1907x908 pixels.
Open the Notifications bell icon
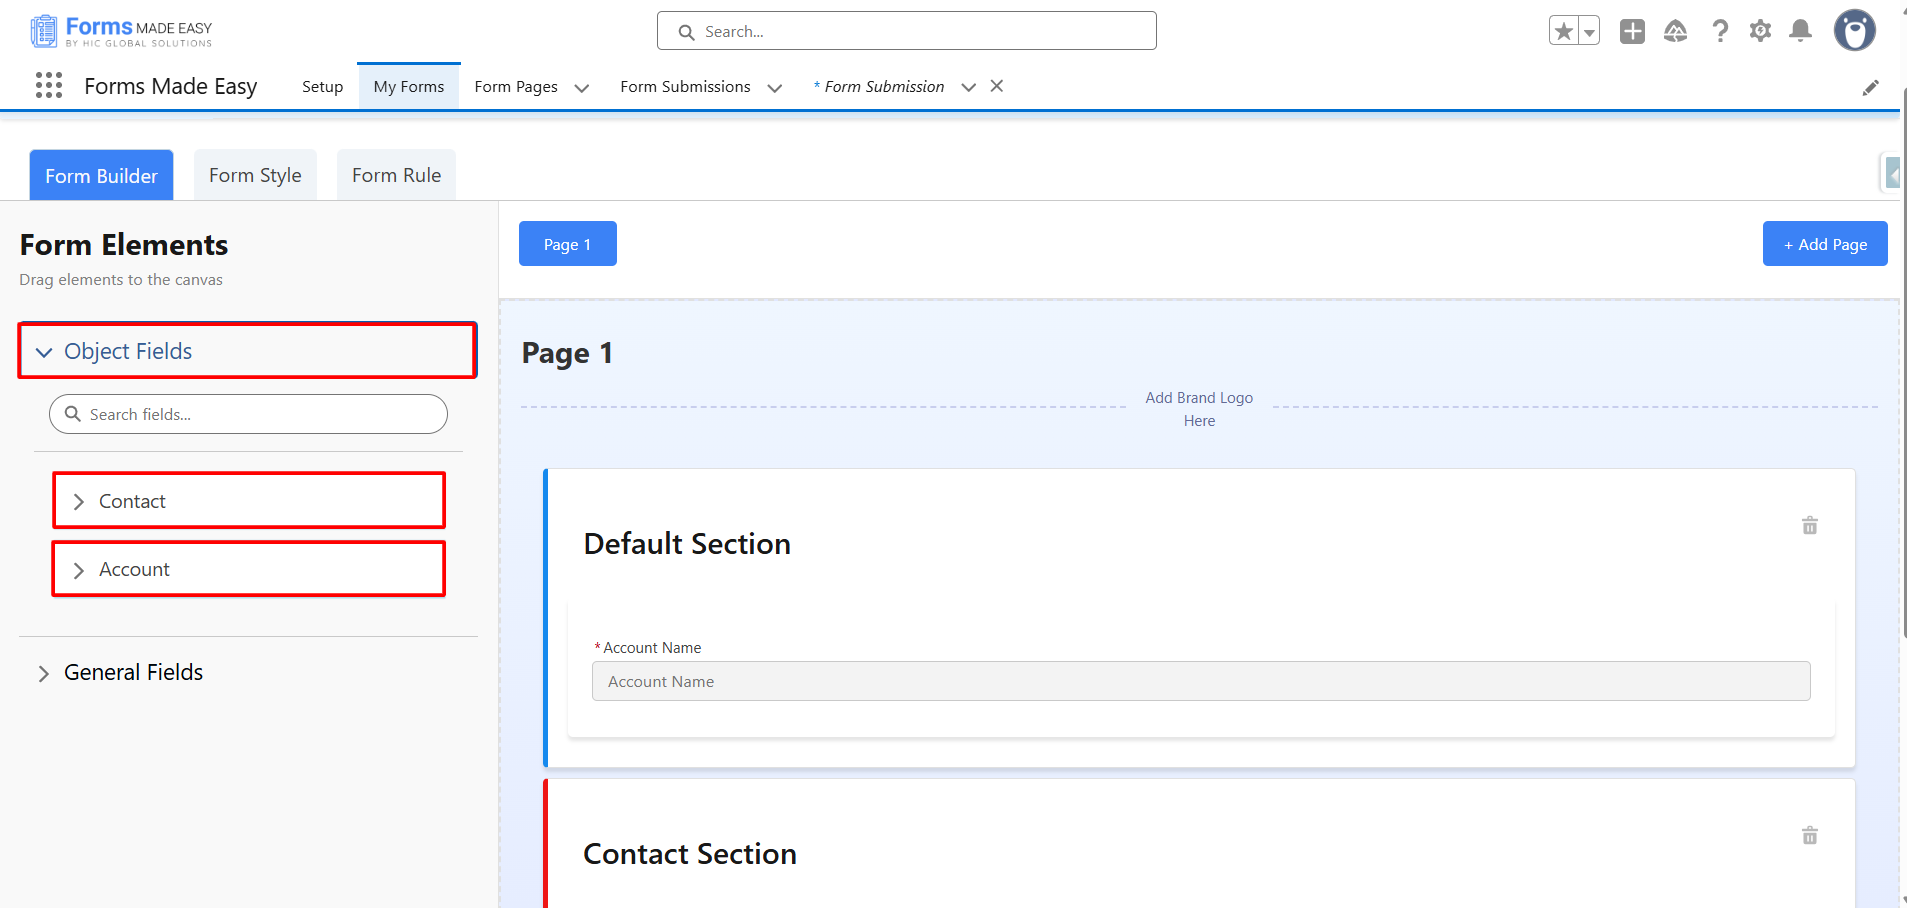tap(1800, 32)
